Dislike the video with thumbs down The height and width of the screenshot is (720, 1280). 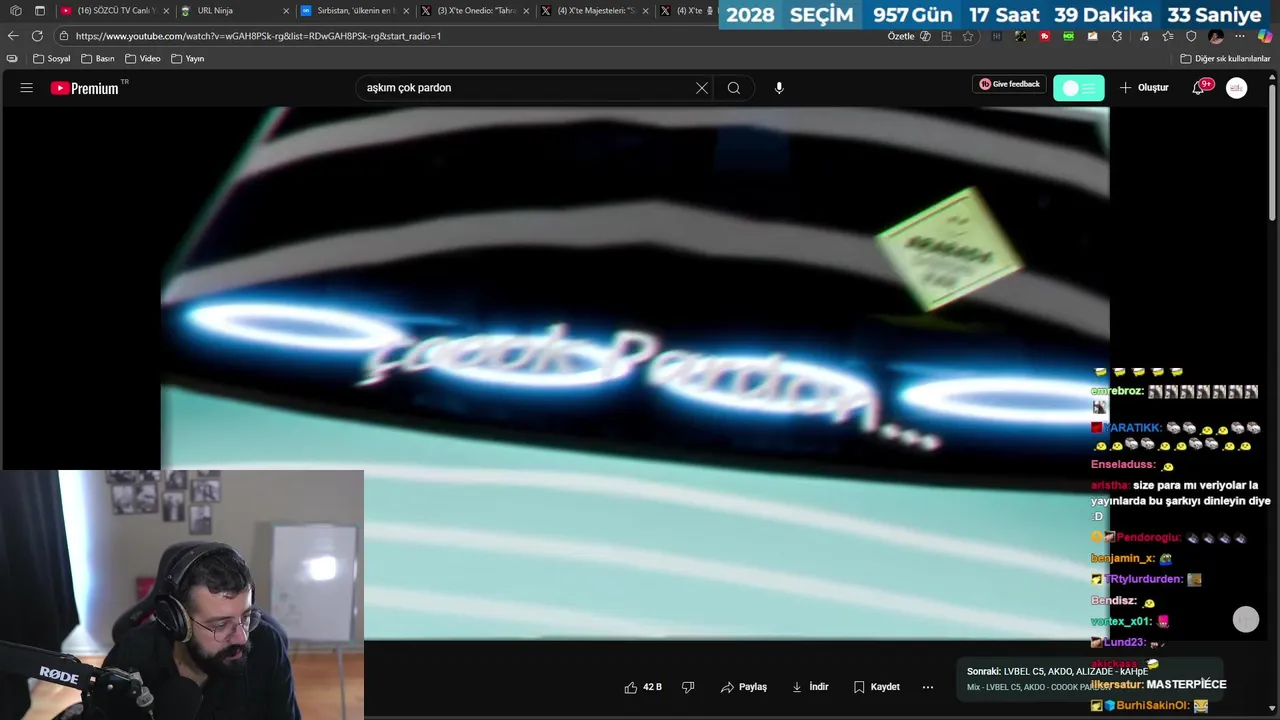[688, 687]
